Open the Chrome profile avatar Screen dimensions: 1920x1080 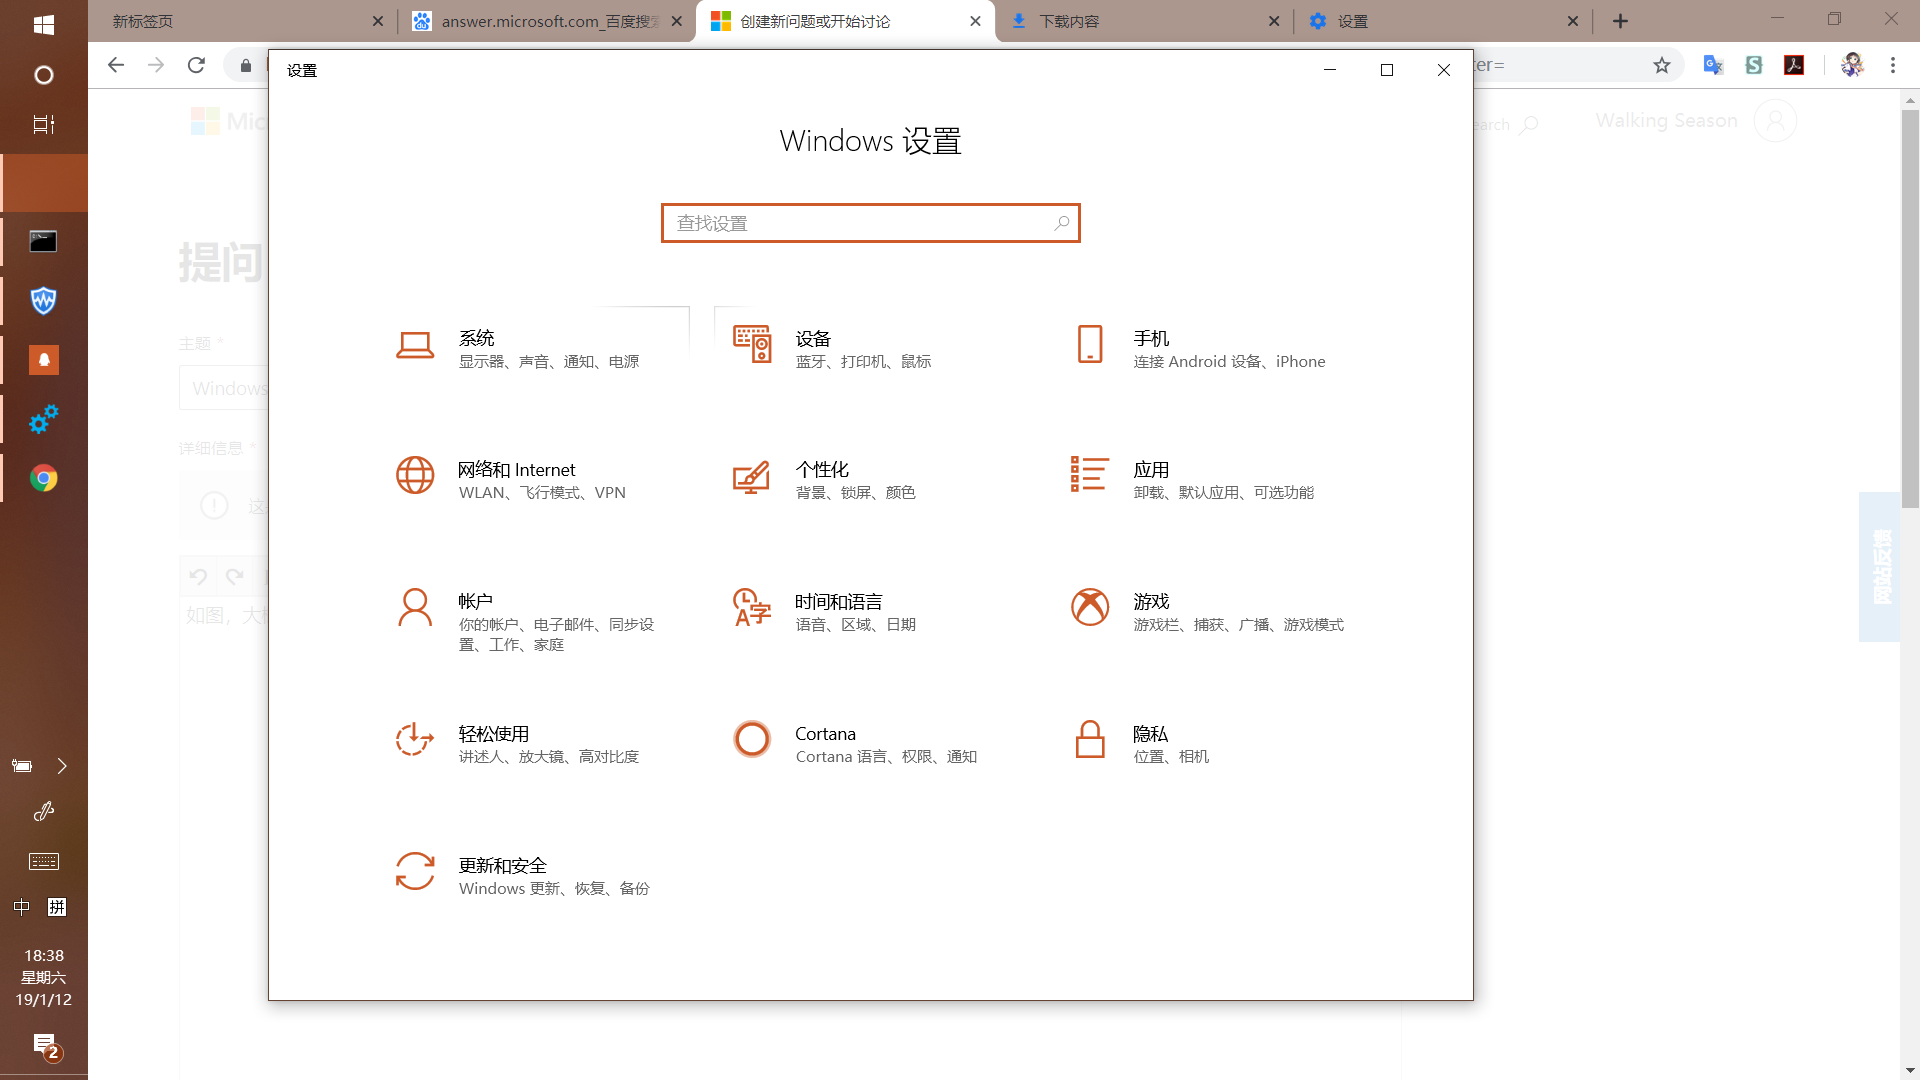tap(1852, 65)
